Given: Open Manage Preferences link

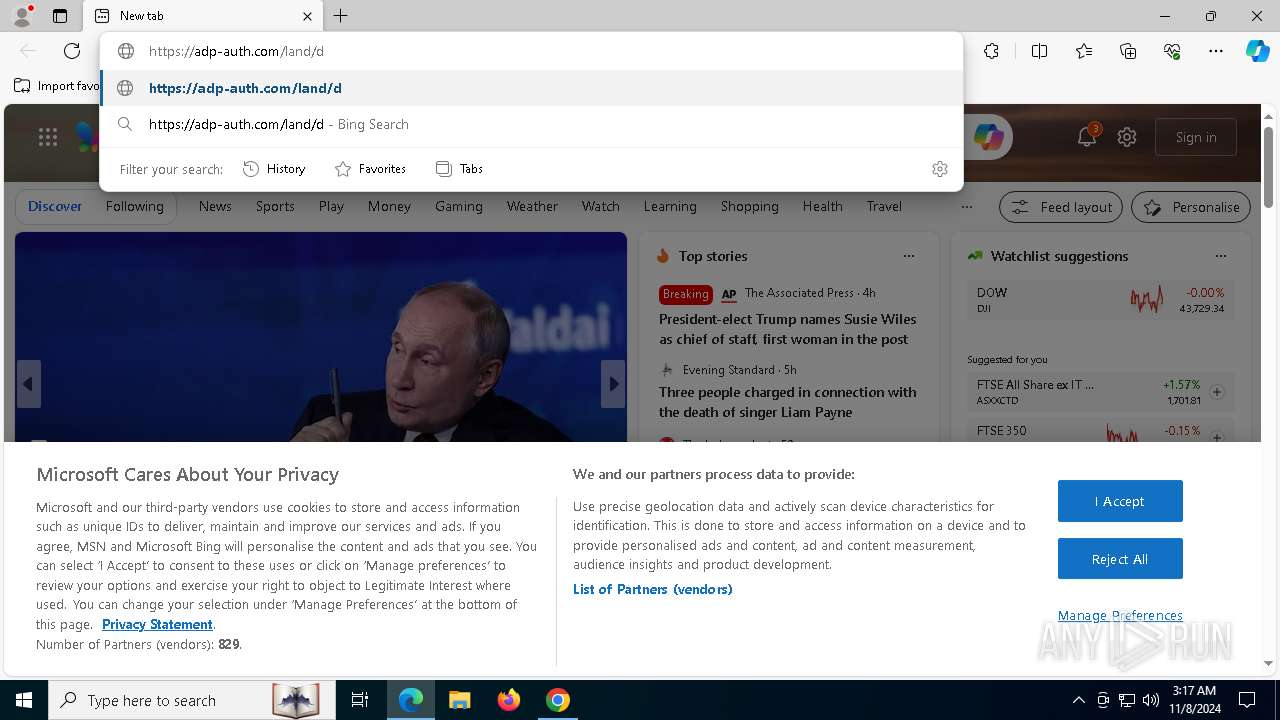Looking at the screenshot, I should (x=1120, y=615).
